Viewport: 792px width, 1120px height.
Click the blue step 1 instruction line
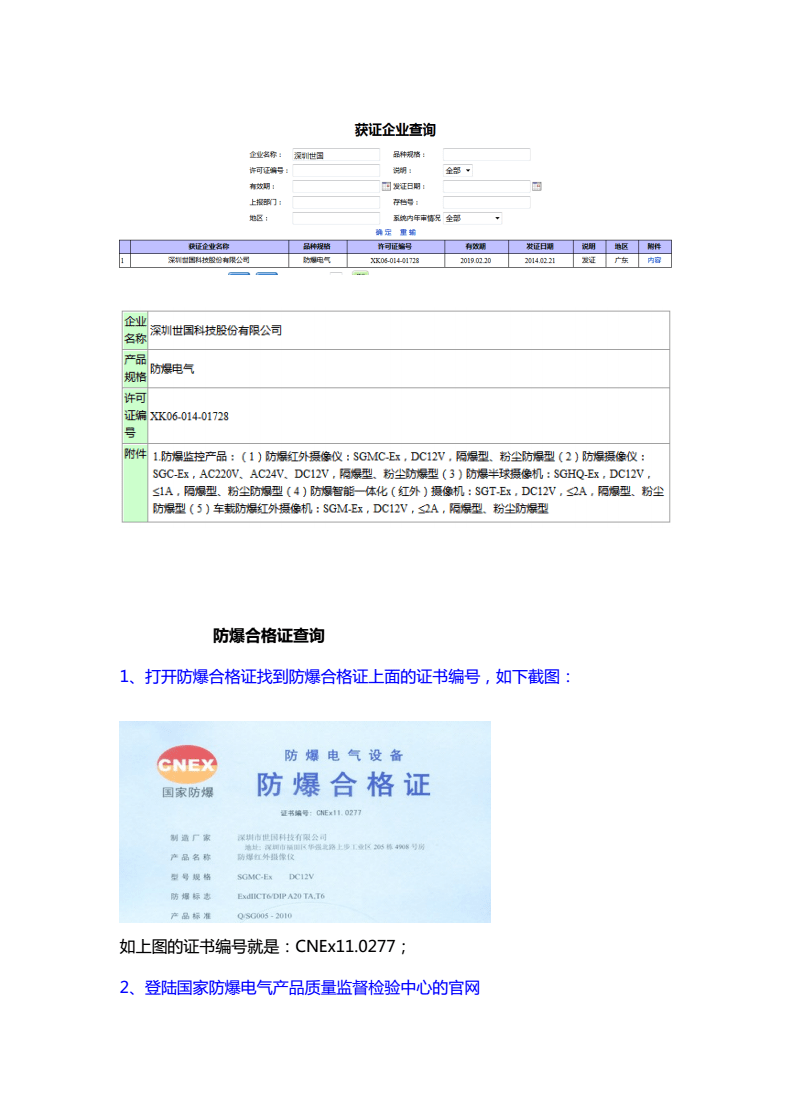pyautogui.click(x=346, y=676)
